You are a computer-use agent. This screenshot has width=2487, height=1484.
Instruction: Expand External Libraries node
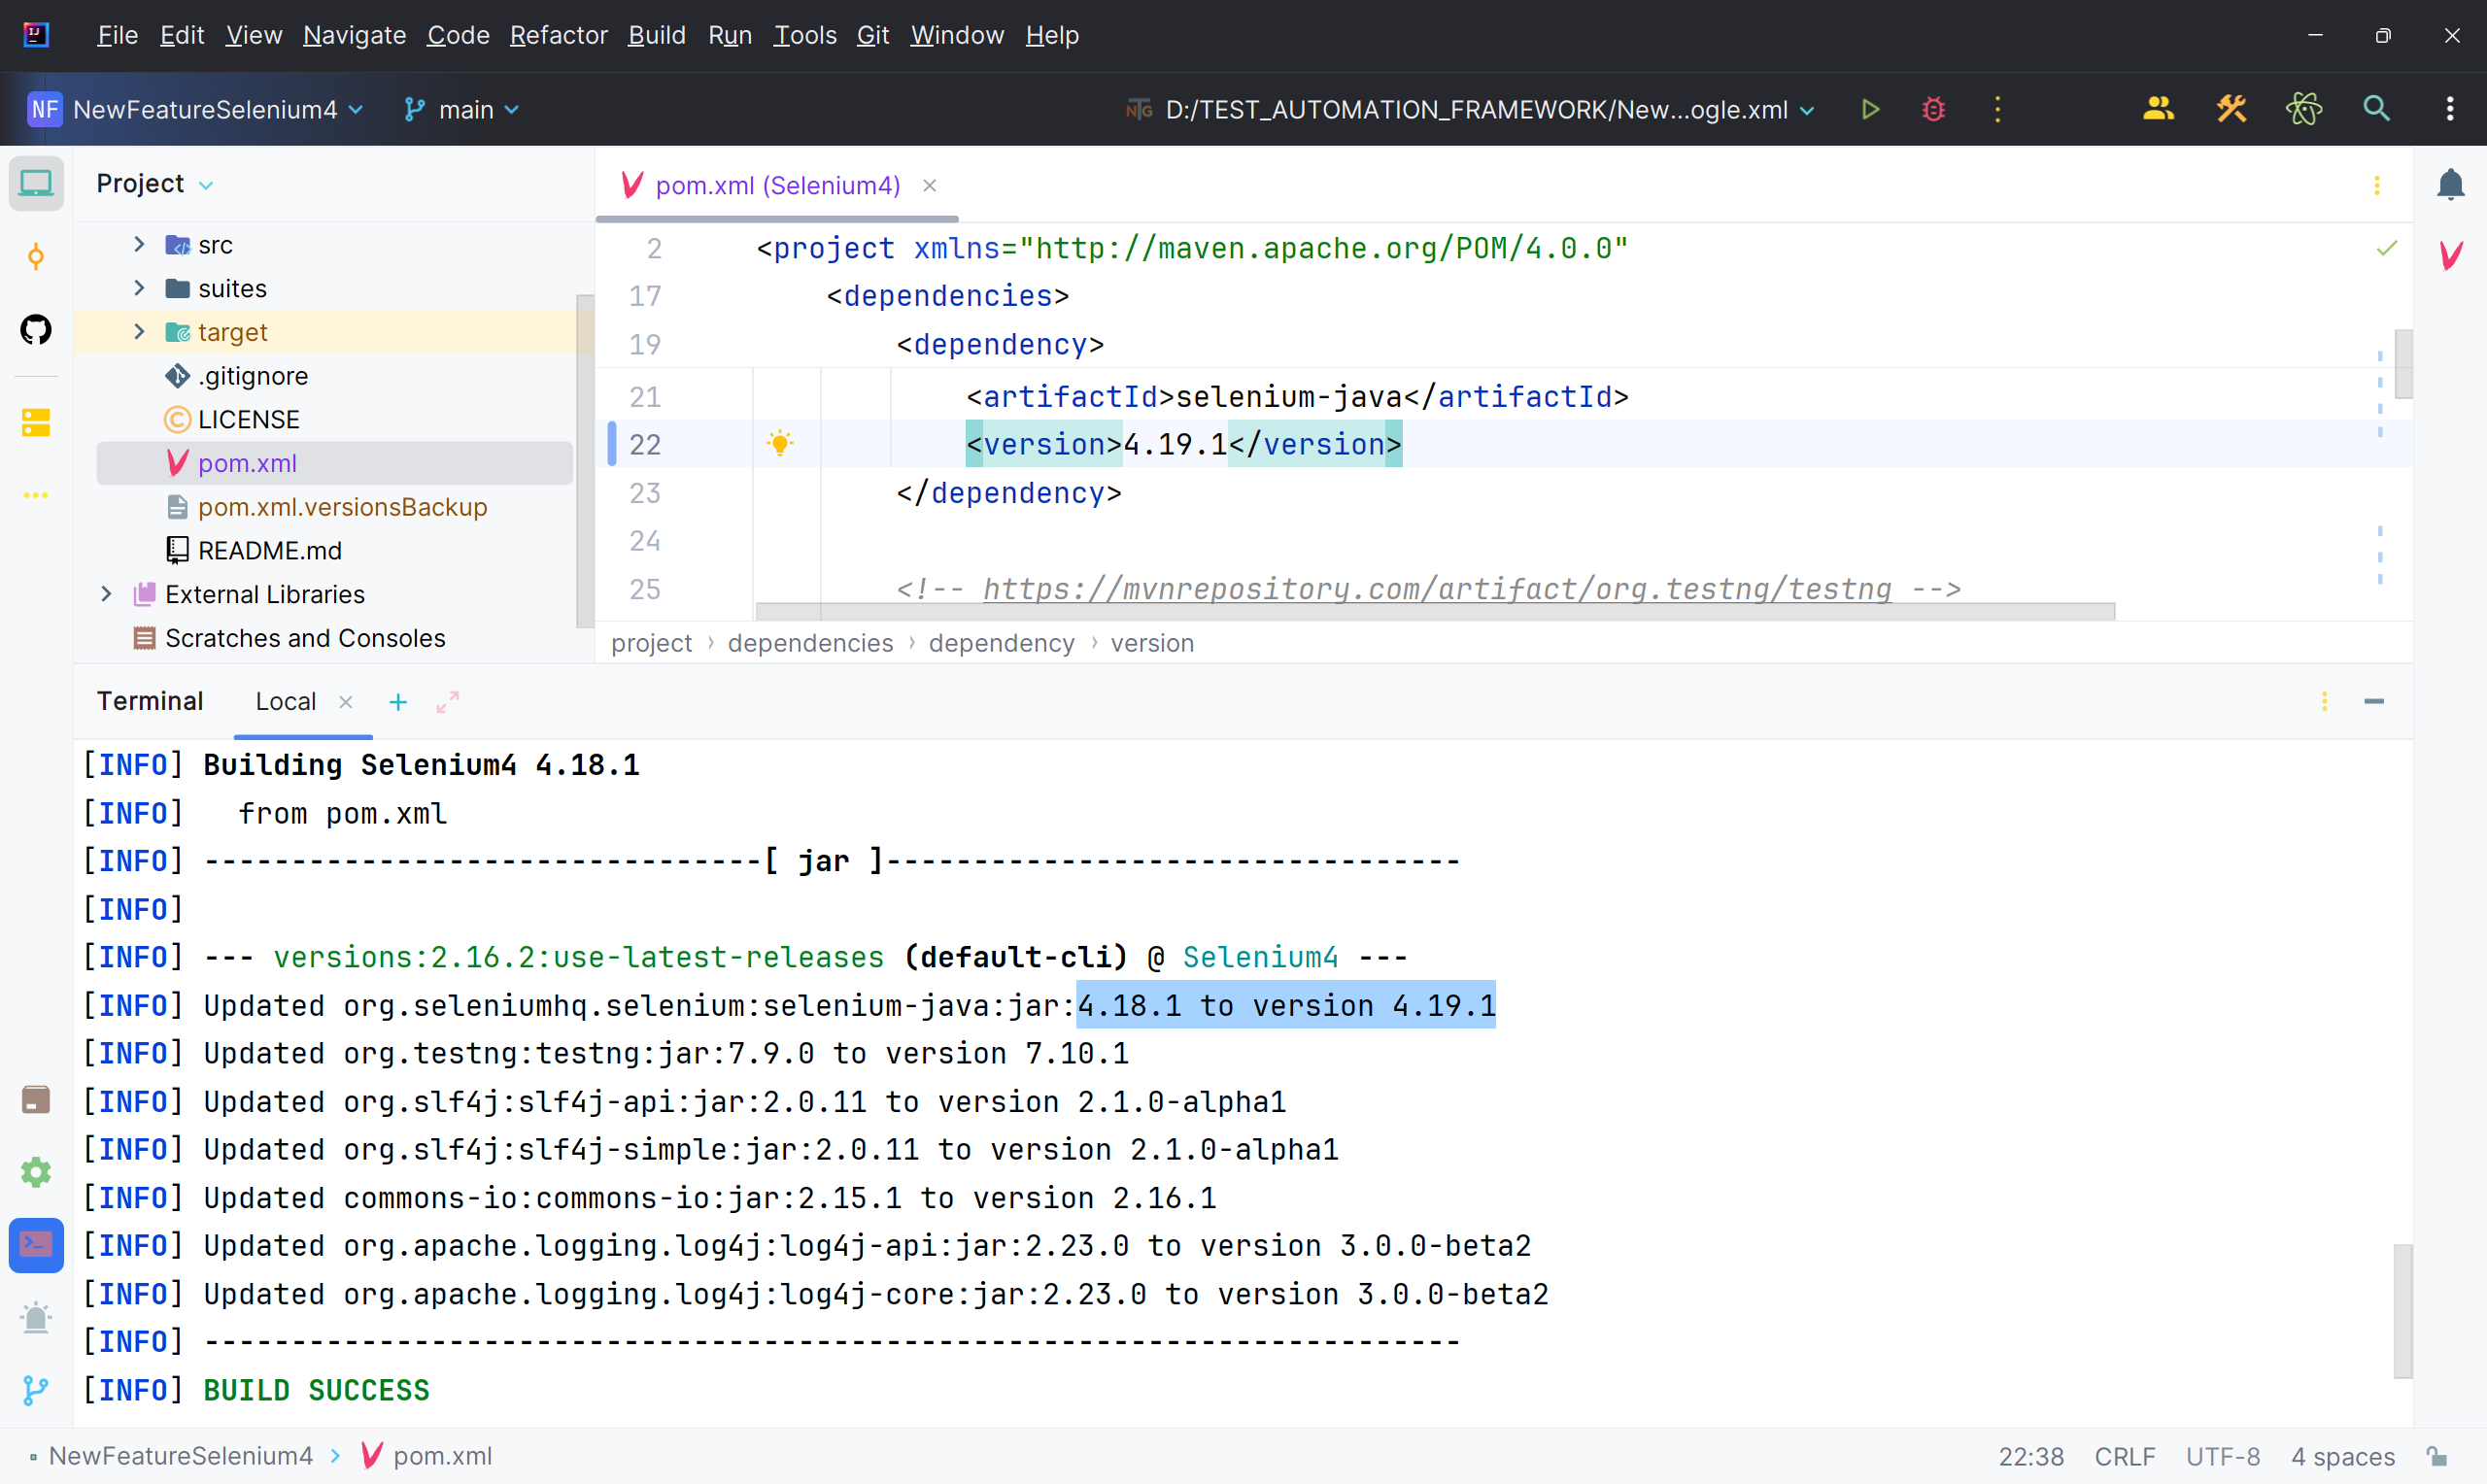click(106, 594)
